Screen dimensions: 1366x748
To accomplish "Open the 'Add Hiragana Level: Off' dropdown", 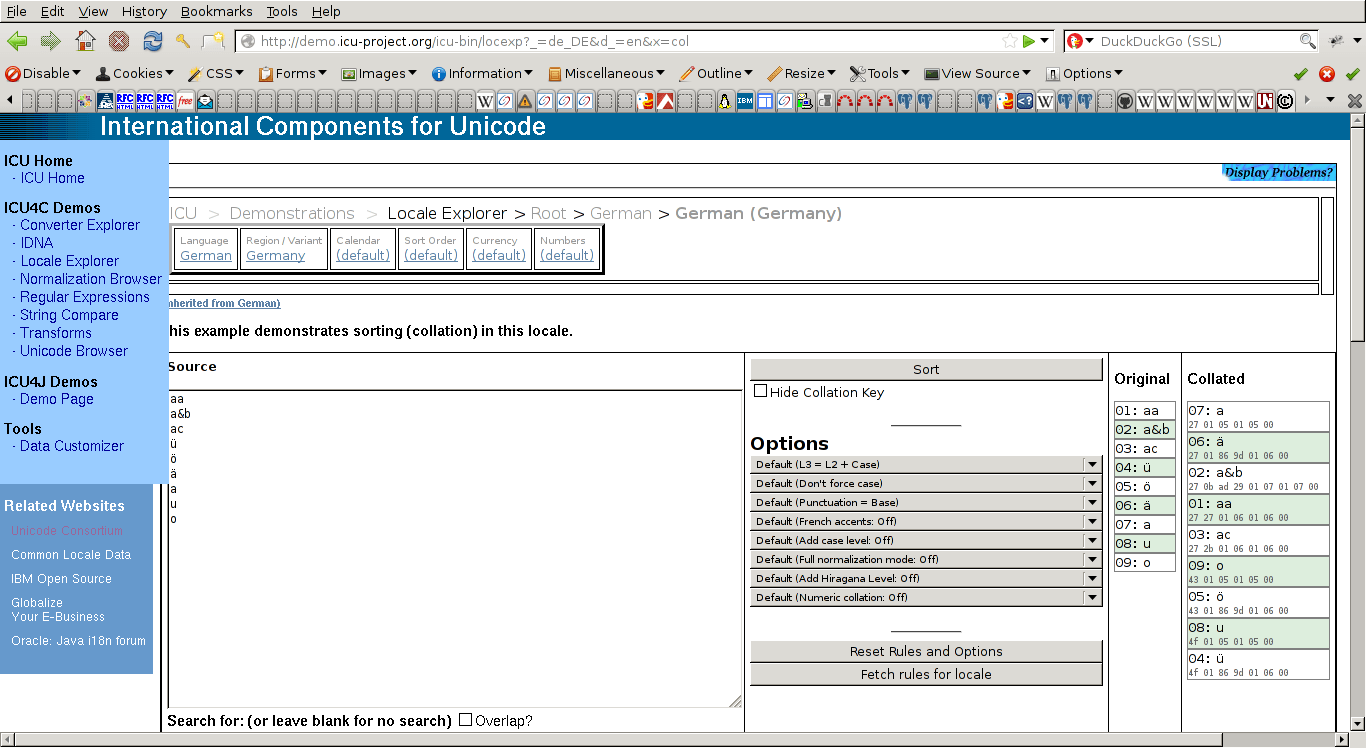I will coord(926,578).
